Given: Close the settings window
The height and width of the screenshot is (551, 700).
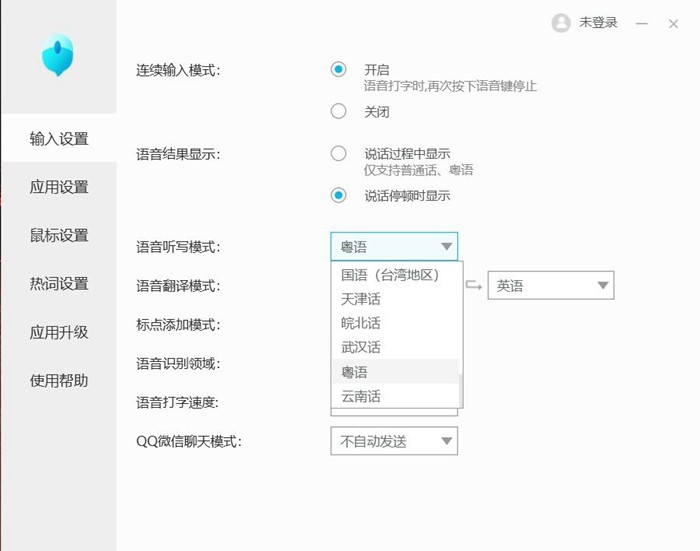Looking at the screenshot, I should [673, 24].
